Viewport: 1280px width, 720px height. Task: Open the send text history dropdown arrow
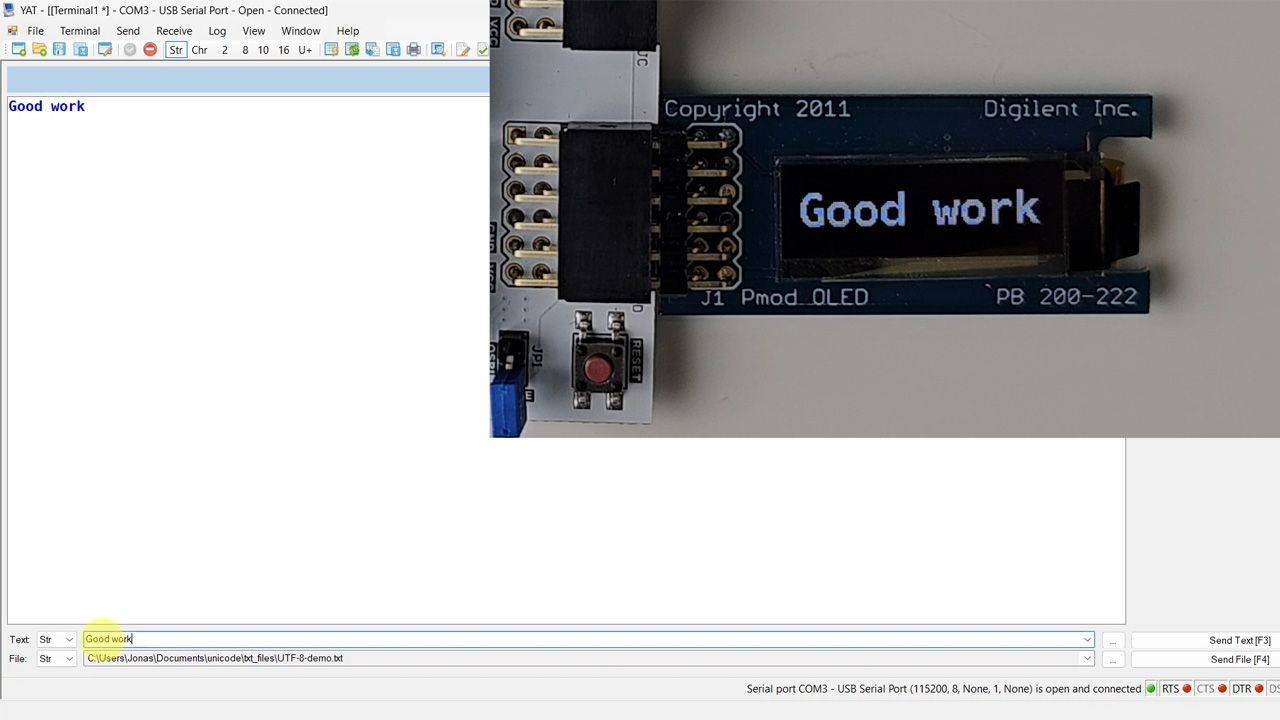[x=1087, y=640]
